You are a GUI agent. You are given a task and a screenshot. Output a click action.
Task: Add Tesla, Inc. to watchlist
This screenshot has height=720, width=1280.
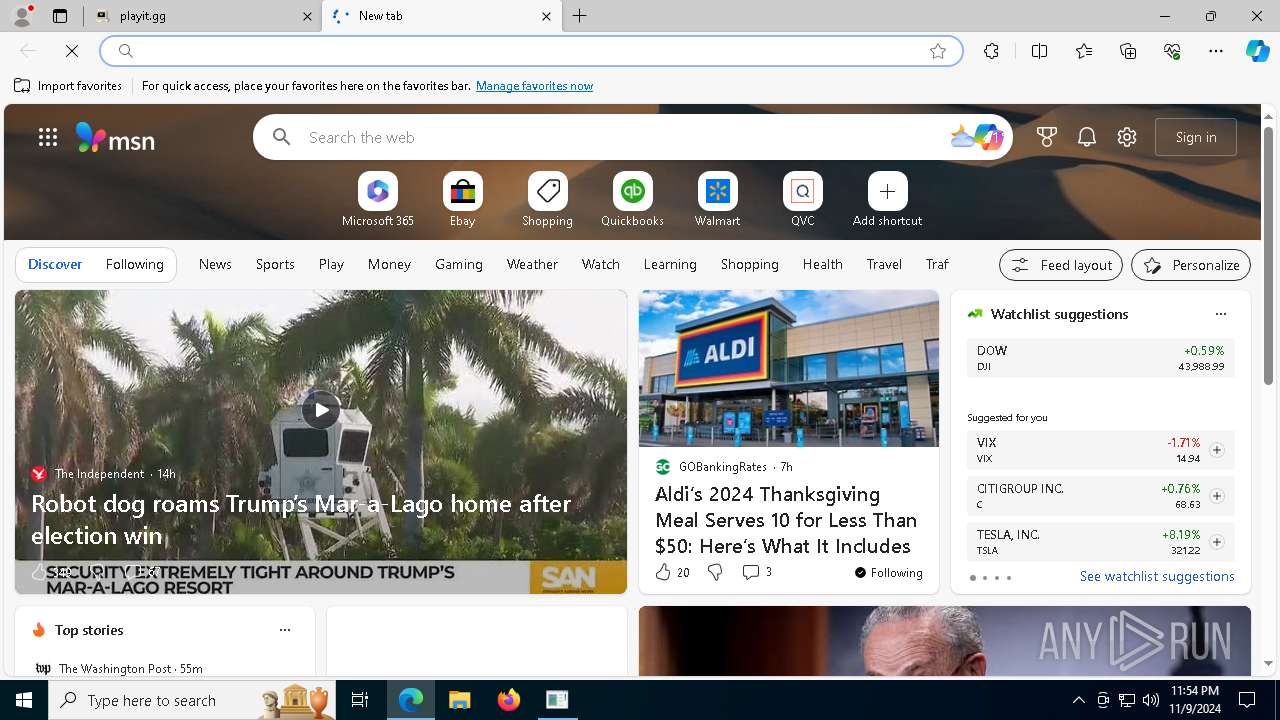pyautogui.click(x=1216, y=542)
